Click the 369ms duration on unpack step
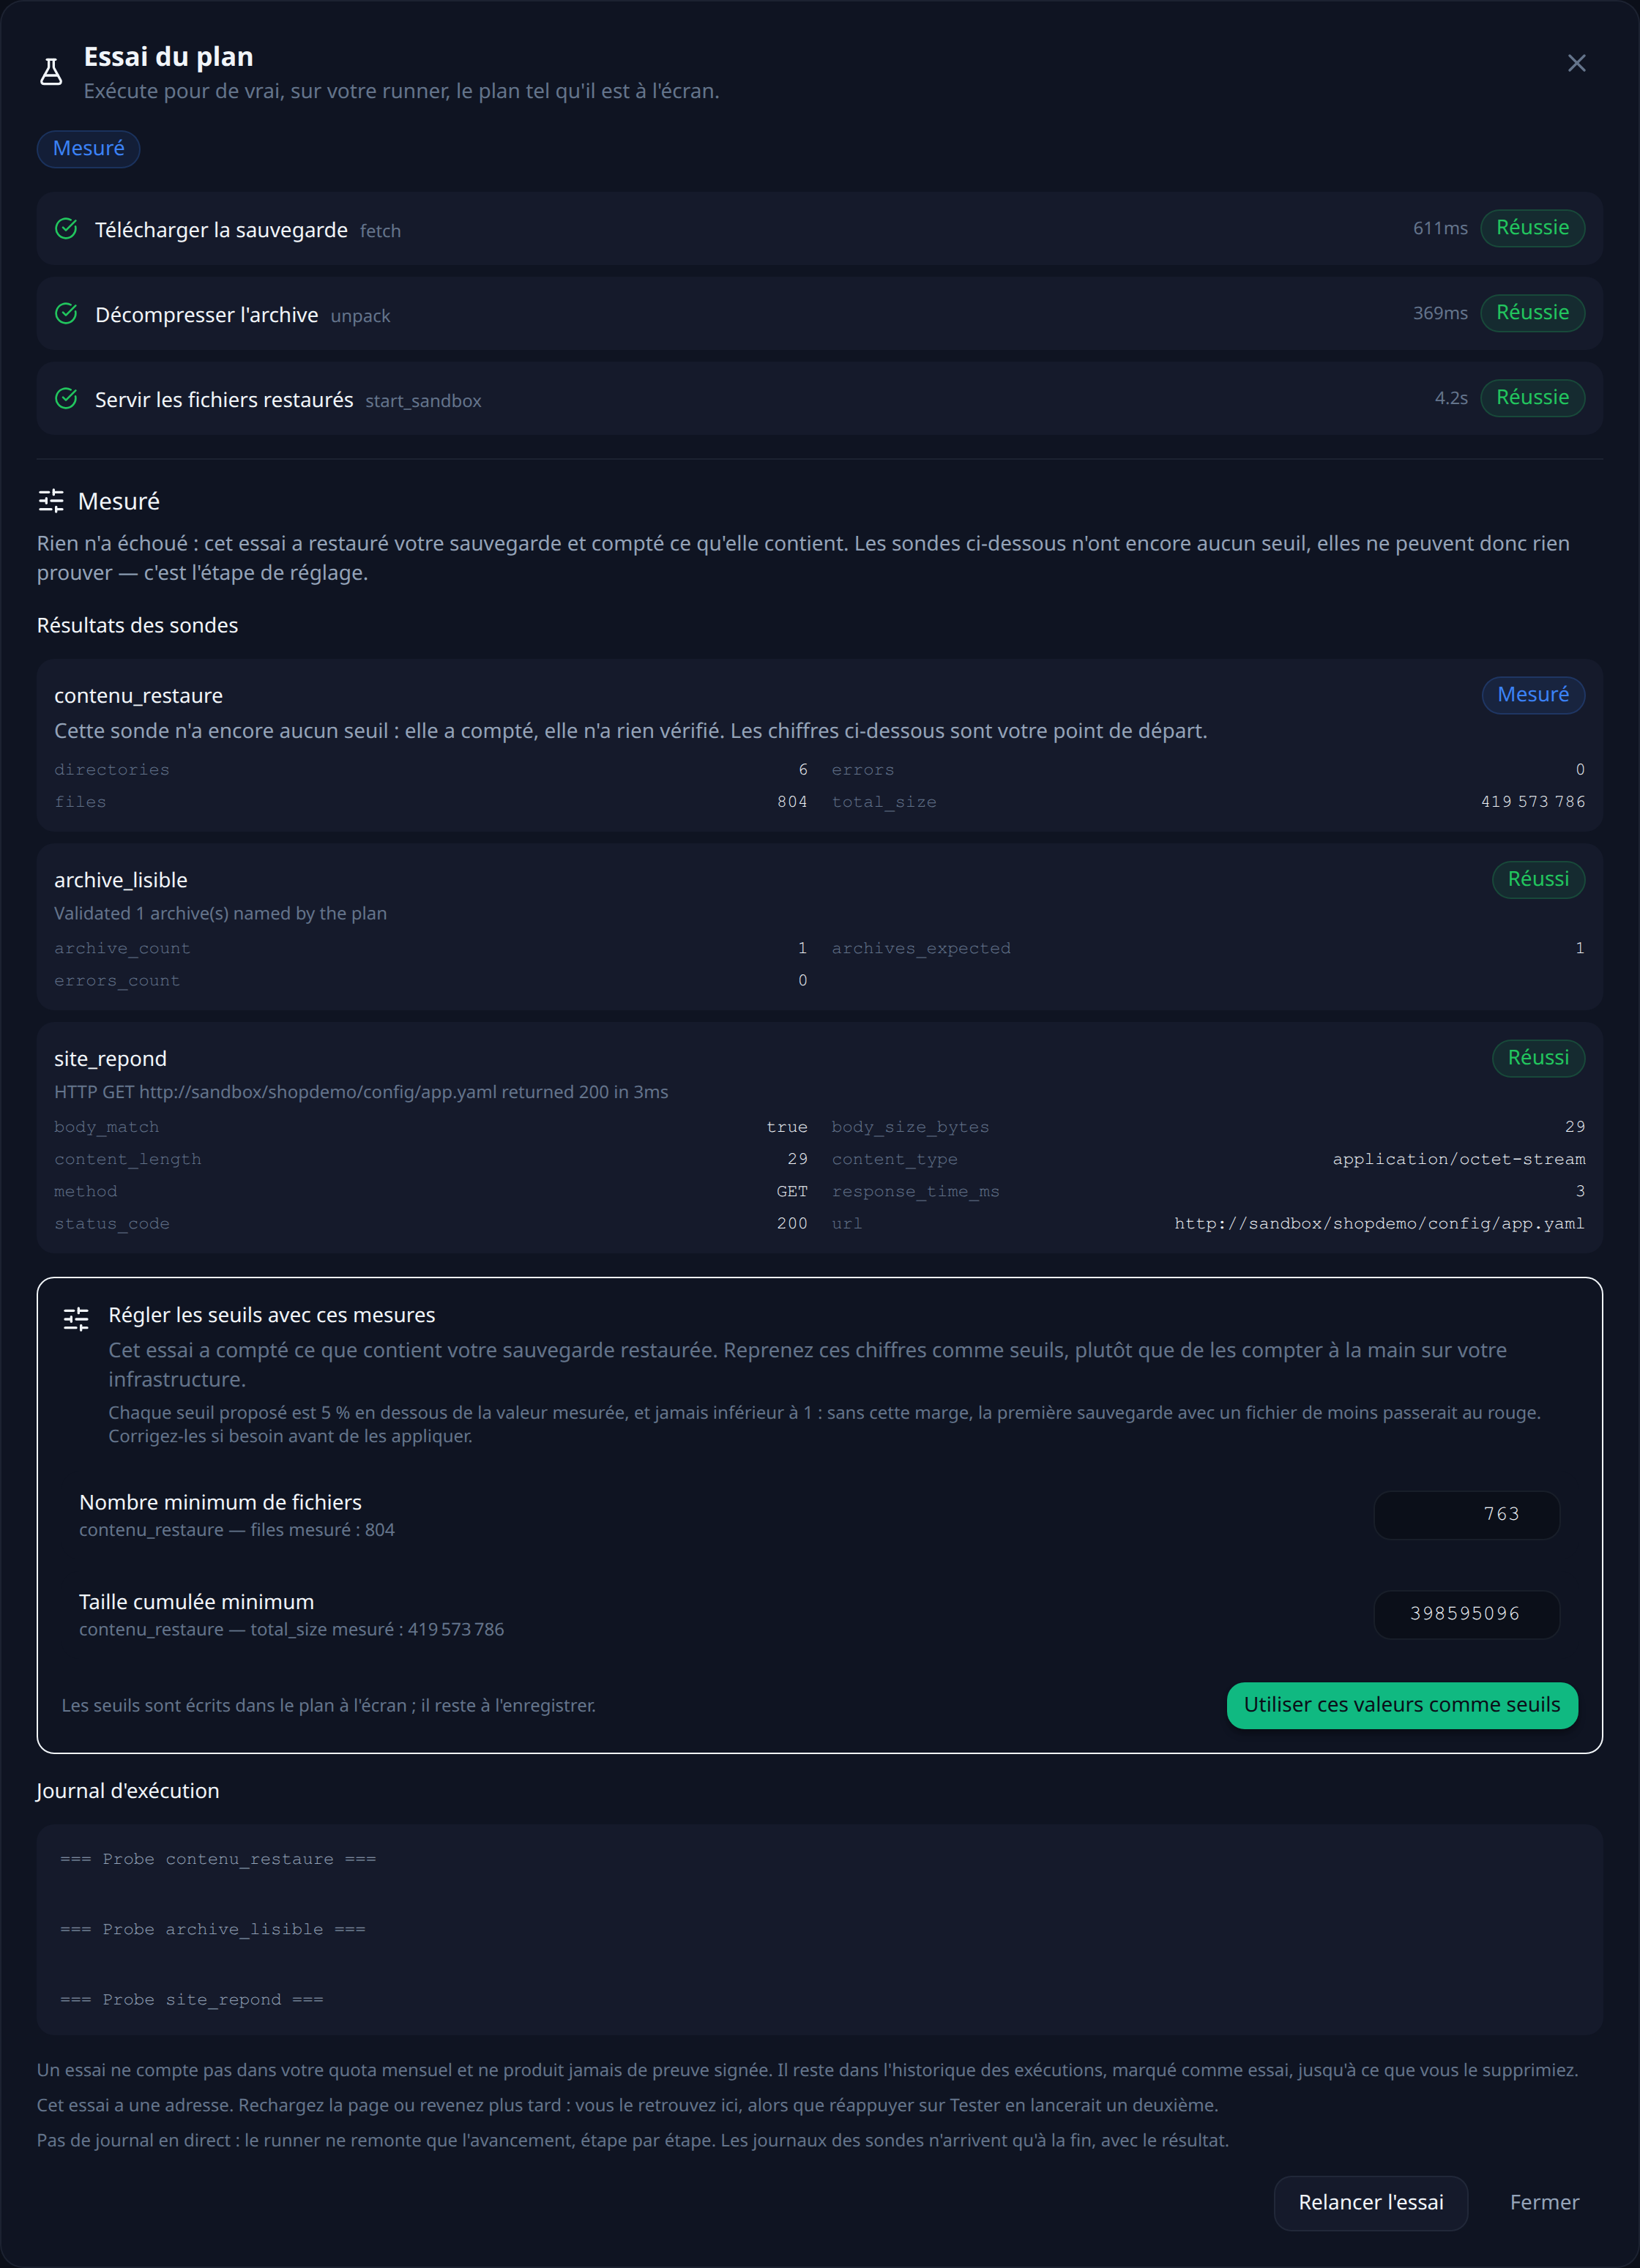The height and width of the screenshot is (2268, 1640). tap(1440, 313)
